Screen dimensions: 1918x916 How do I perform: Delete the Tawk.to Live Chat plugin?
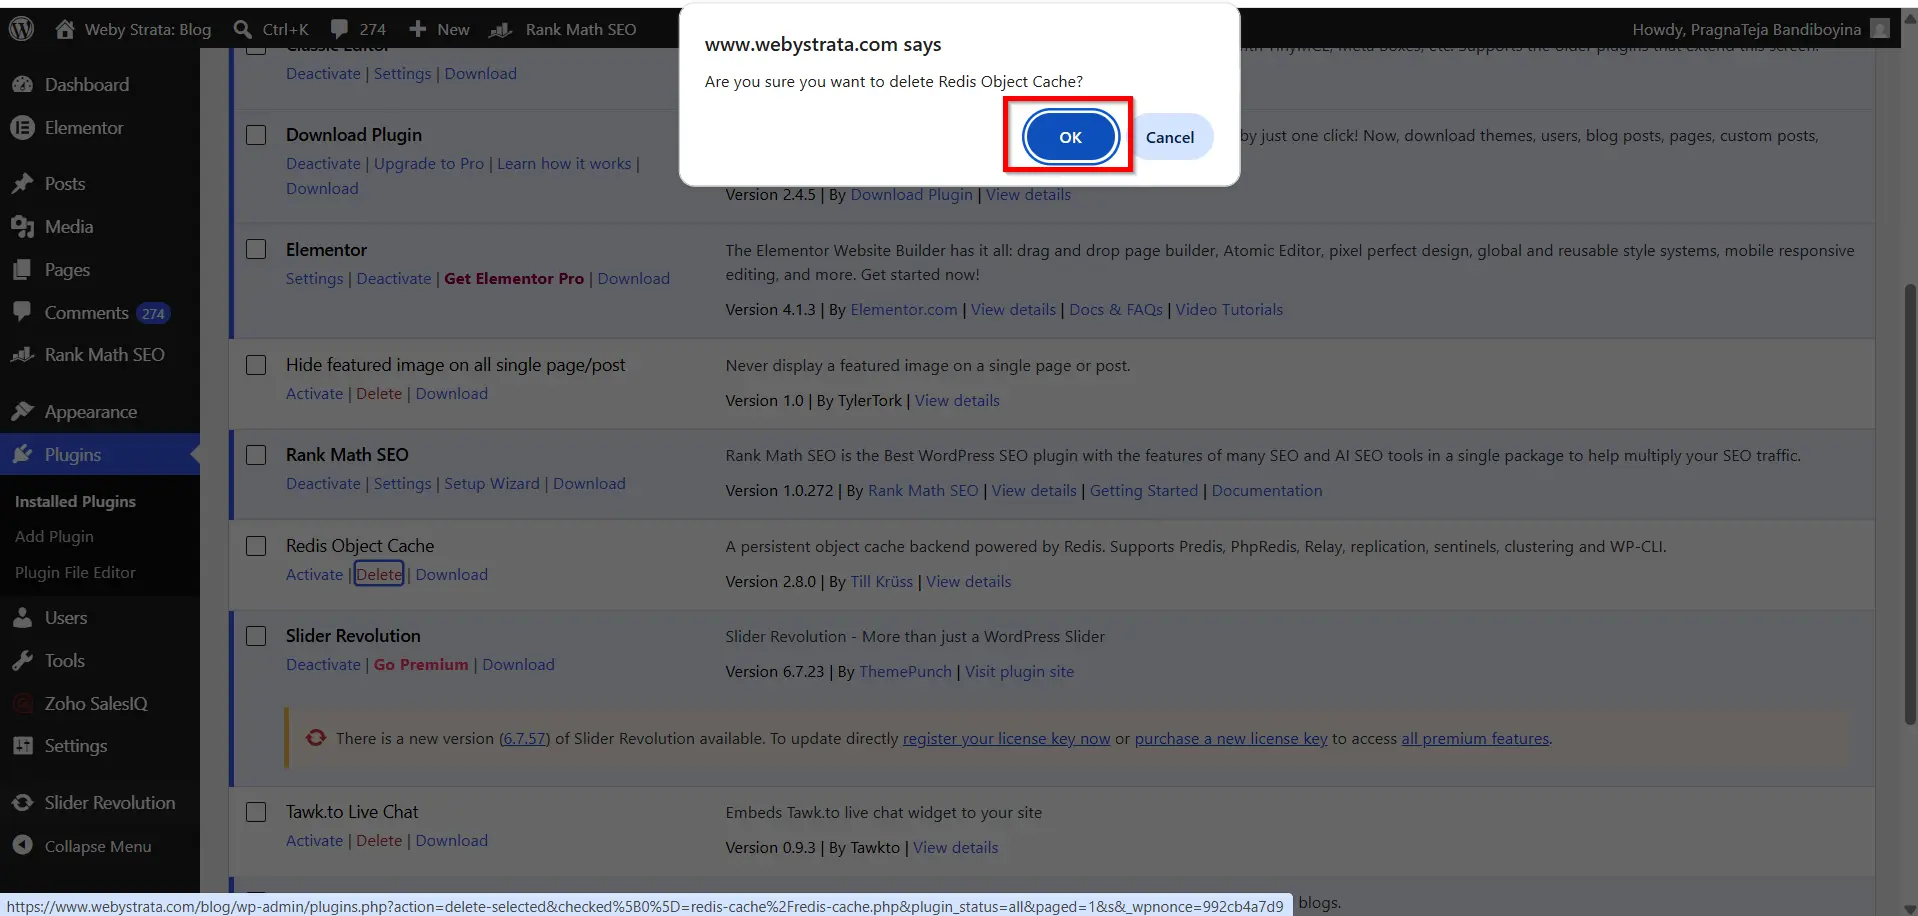pyautogui.click(x=379, y=841)
